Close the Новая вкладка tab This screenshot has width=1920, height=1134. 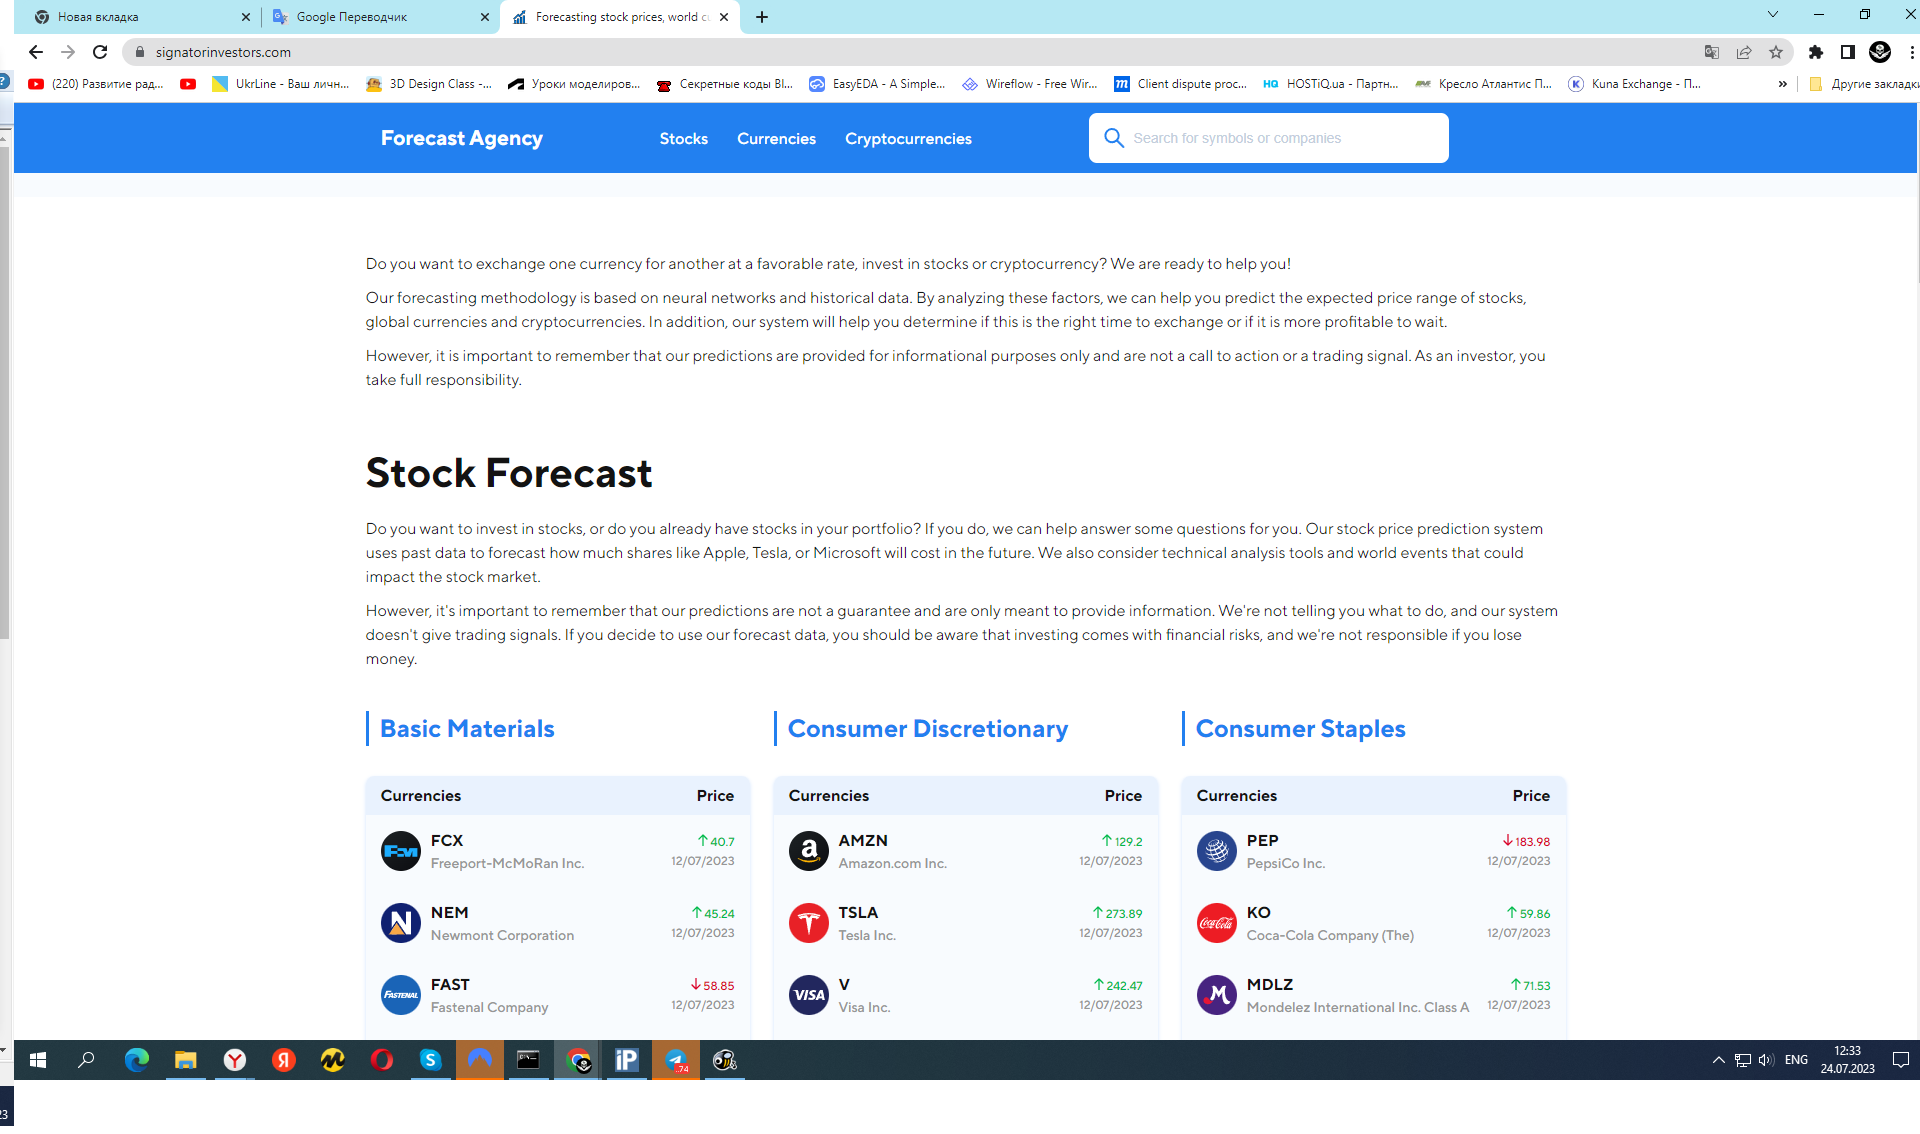click(246, 17)
